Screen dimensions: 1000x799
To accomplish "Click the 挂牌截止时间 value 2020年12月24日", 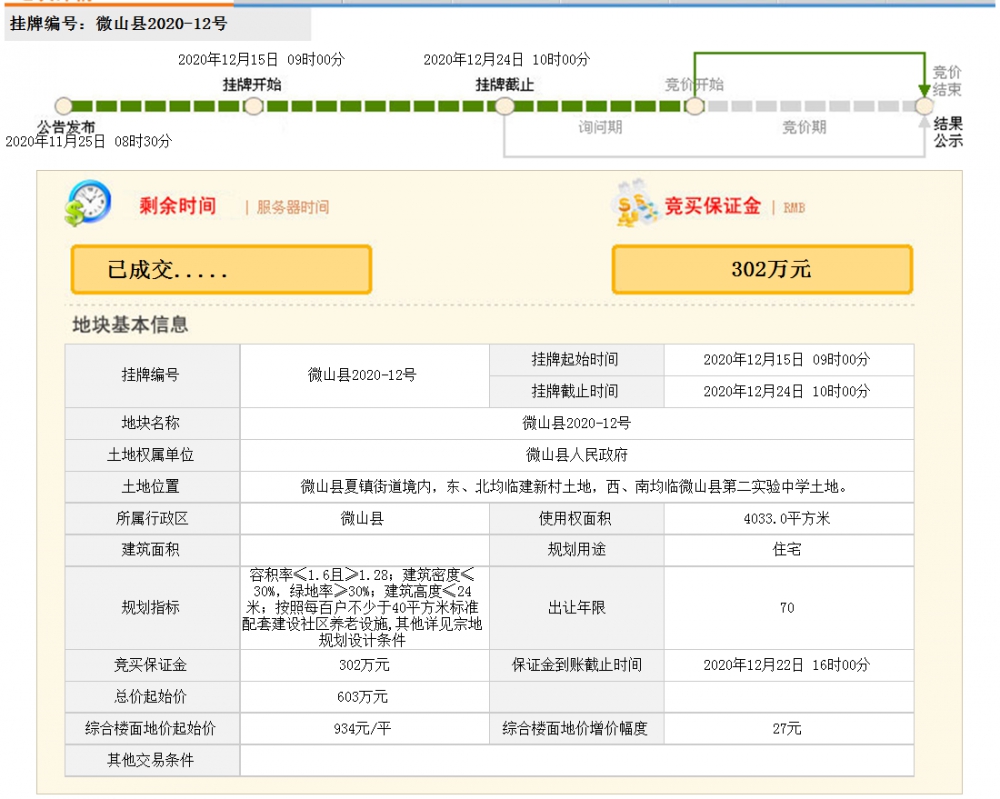I will pyautogui.click(x=788, y=392).
